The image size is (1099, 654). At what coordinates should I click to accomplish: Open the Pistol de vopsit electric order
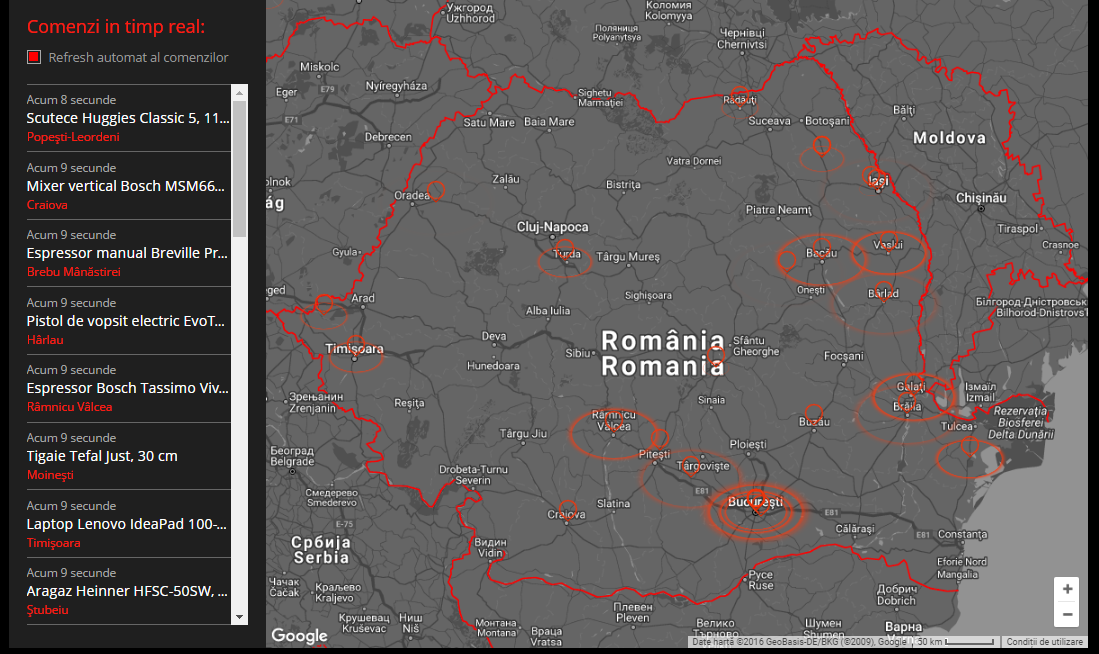[x=128, y=321]
